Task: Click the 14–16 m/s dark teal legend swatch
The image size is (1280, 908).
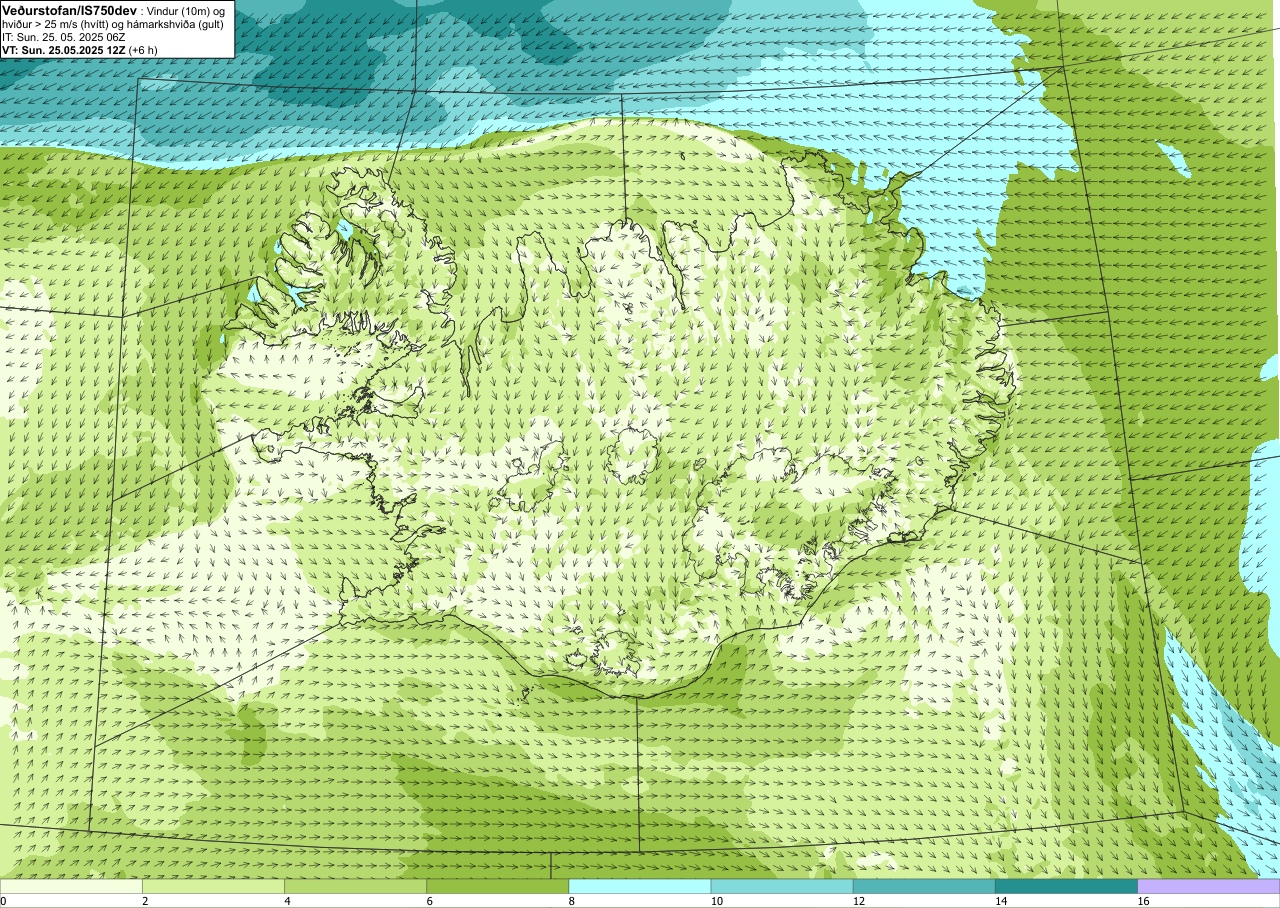Action: [x=1066, y=886]
